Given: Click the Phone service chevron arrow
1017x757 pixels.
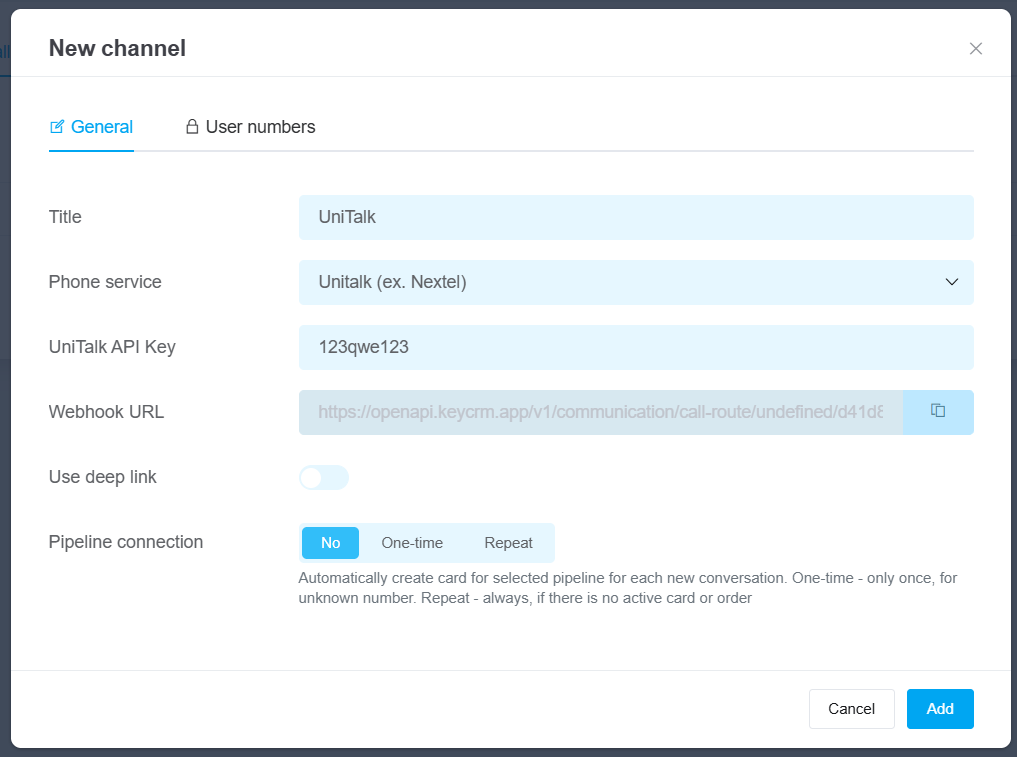Looking at the screenshot, I should [951, 282].
